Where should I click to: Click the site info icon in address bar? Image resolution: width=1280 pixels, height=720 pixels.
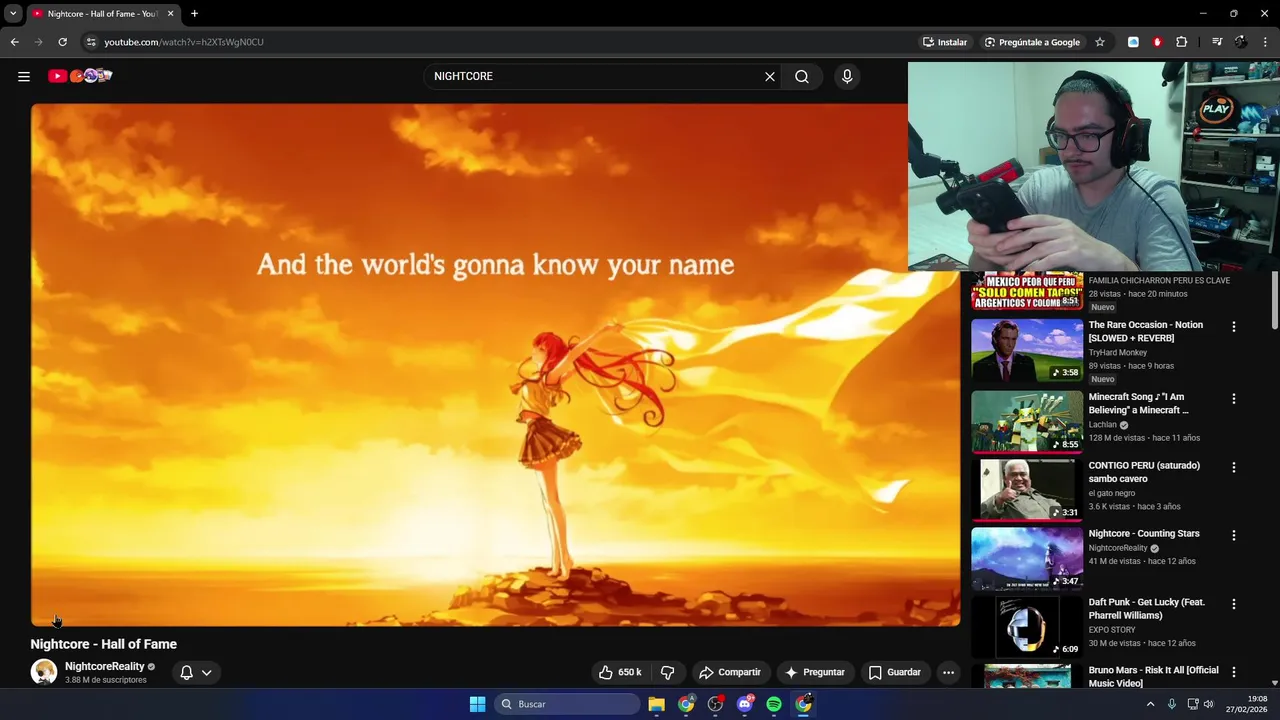point(90,42)
